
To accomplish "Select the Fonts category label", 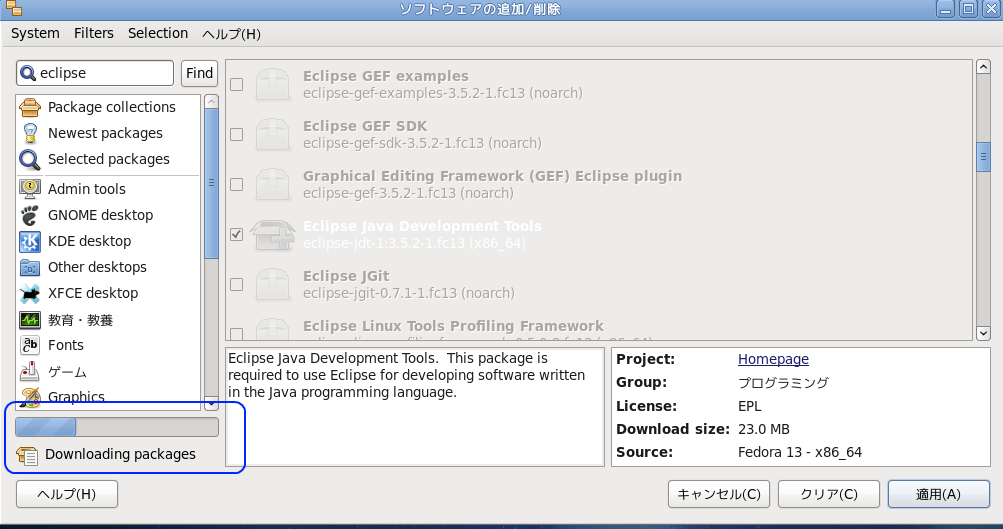I will coord(66,345).
